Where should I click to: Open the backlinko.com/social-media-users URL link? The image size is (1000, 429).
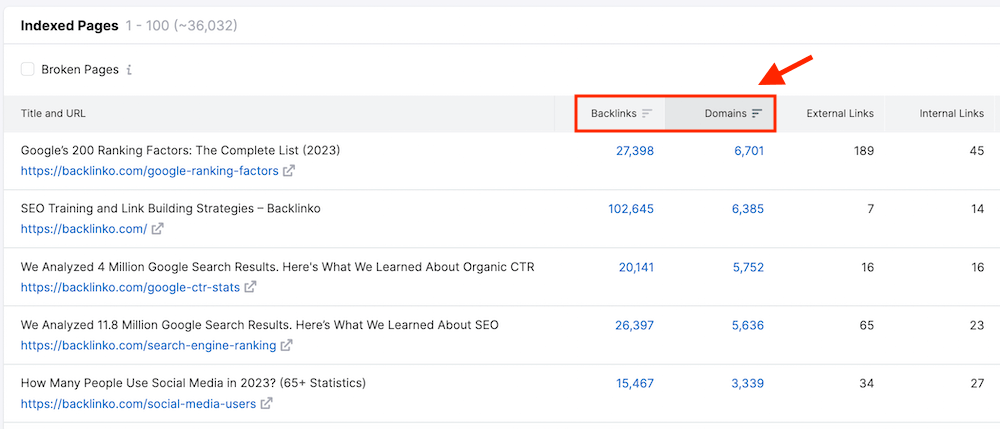pos(137,404)
